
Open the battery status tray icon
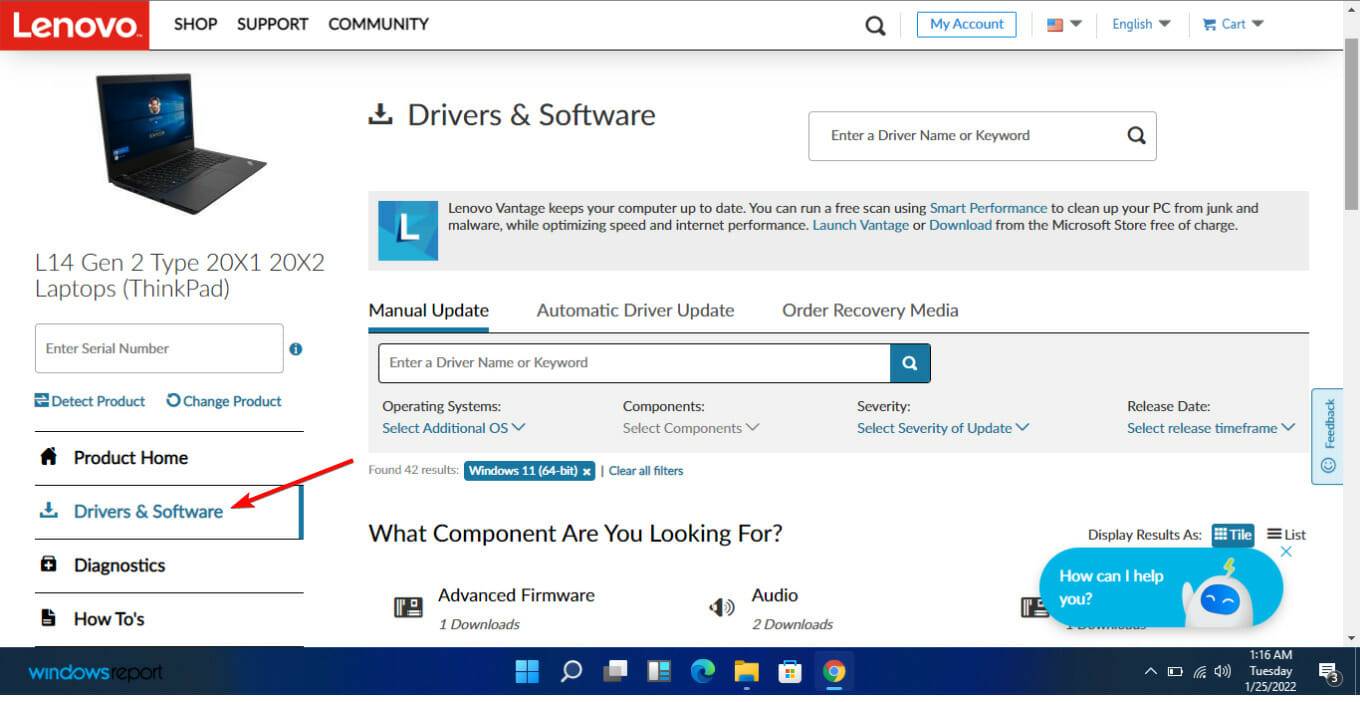pyautogui.click(x=1175, y=672)
